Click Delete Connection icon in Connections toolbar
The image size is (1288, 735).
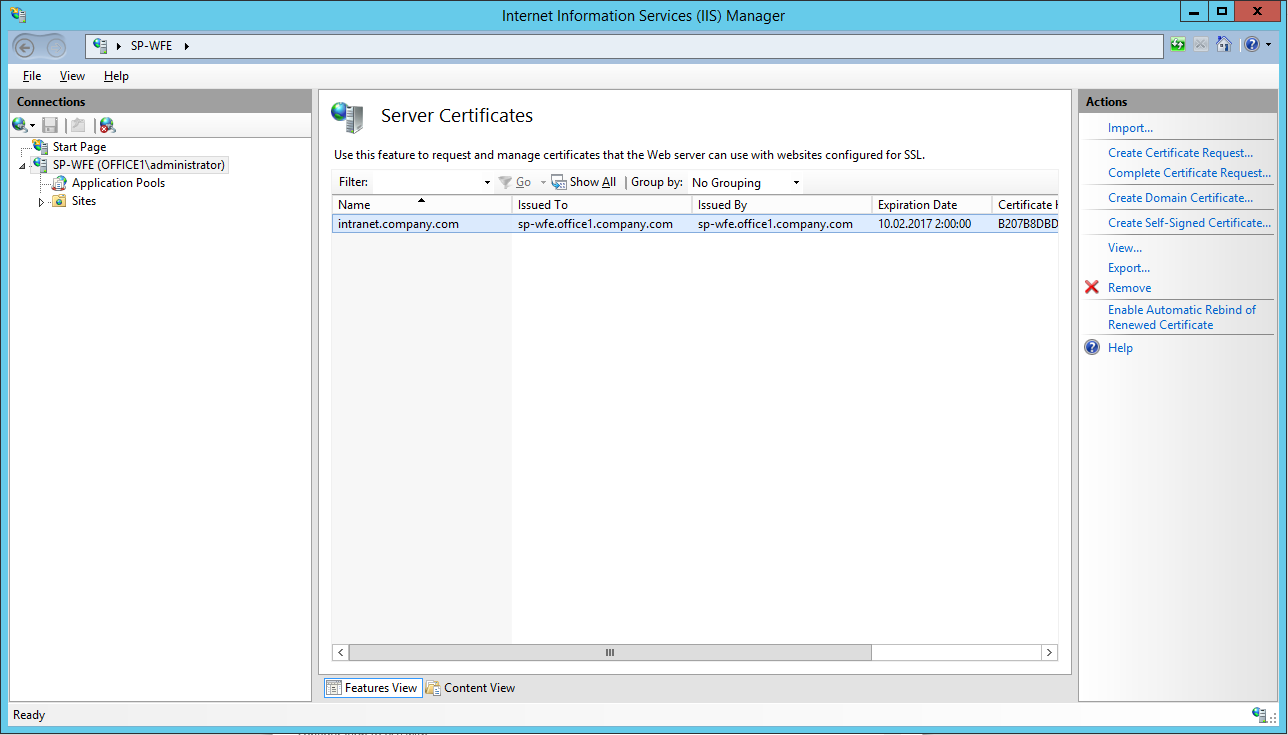point(107,125)
